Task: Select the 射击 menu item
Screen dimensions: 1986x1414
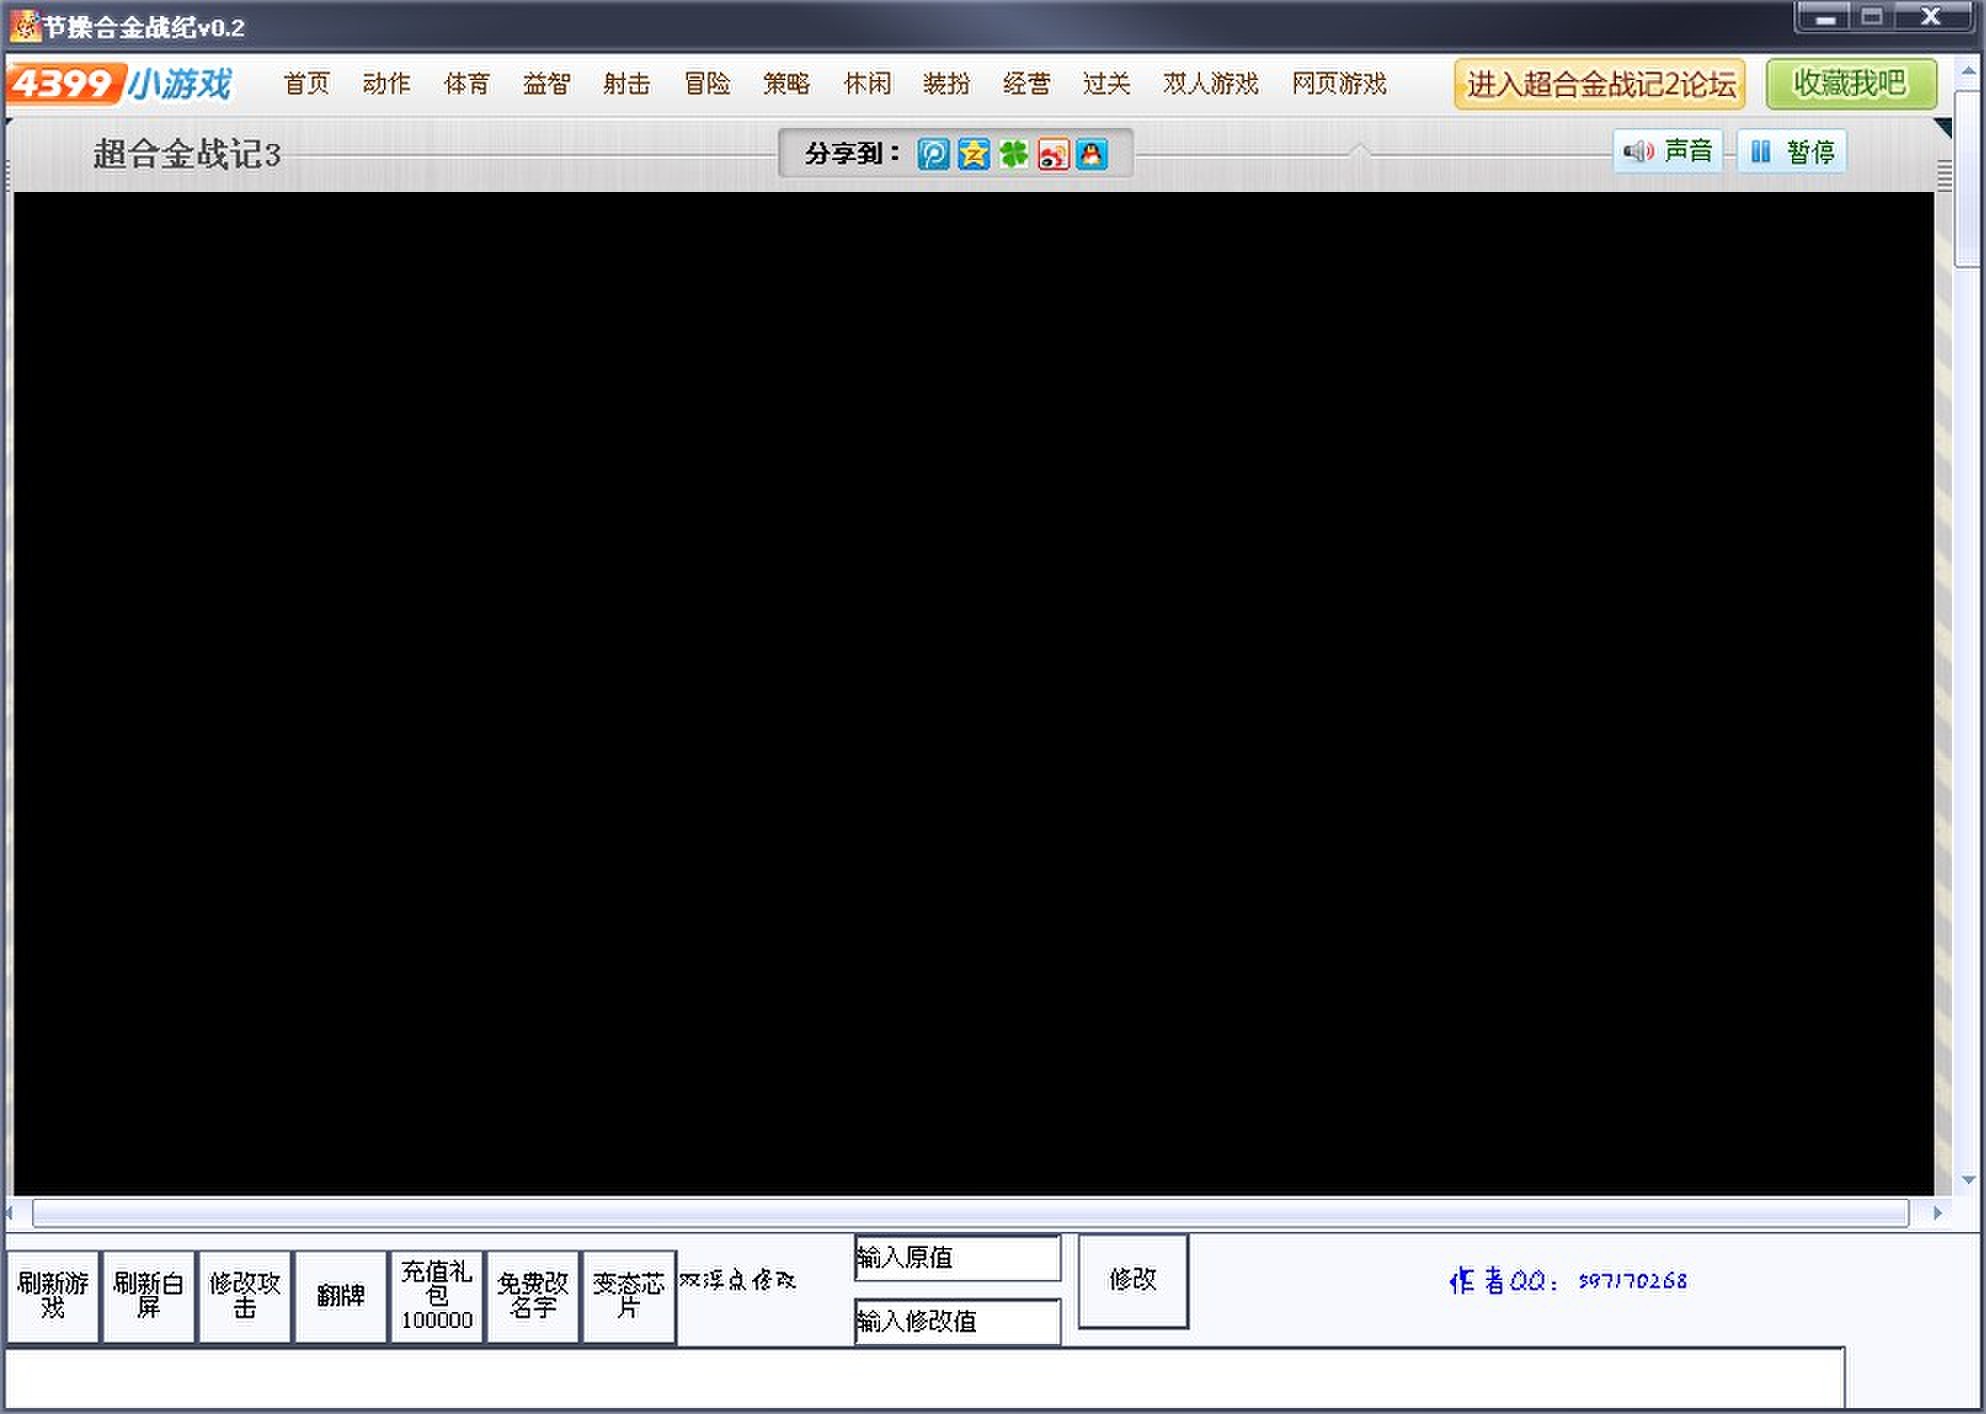Action: point(627,83)
